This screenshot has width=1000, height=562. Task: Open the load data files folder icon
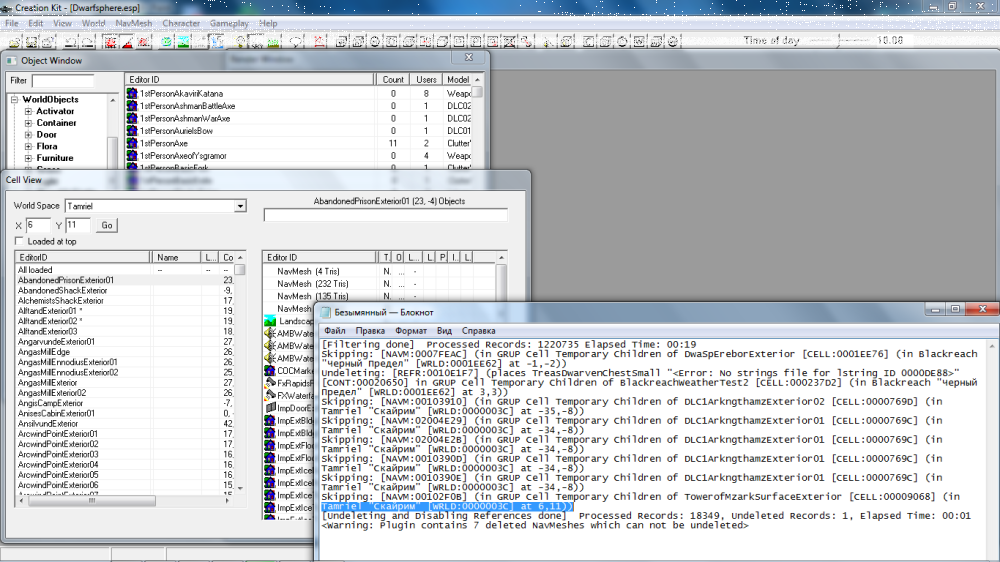tap(14, 42)
